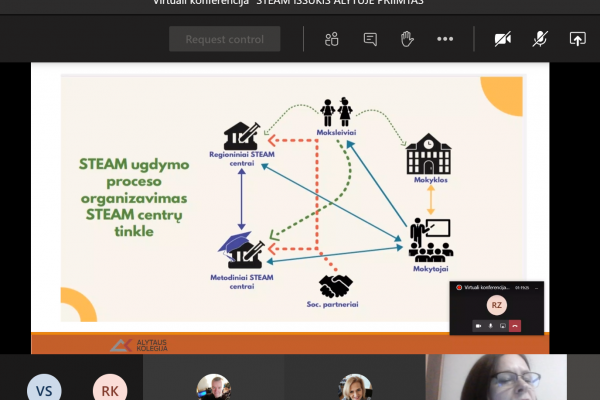Click the 'Mokyklos' label text
Viewport: 600px width, 400px height.
430,180
